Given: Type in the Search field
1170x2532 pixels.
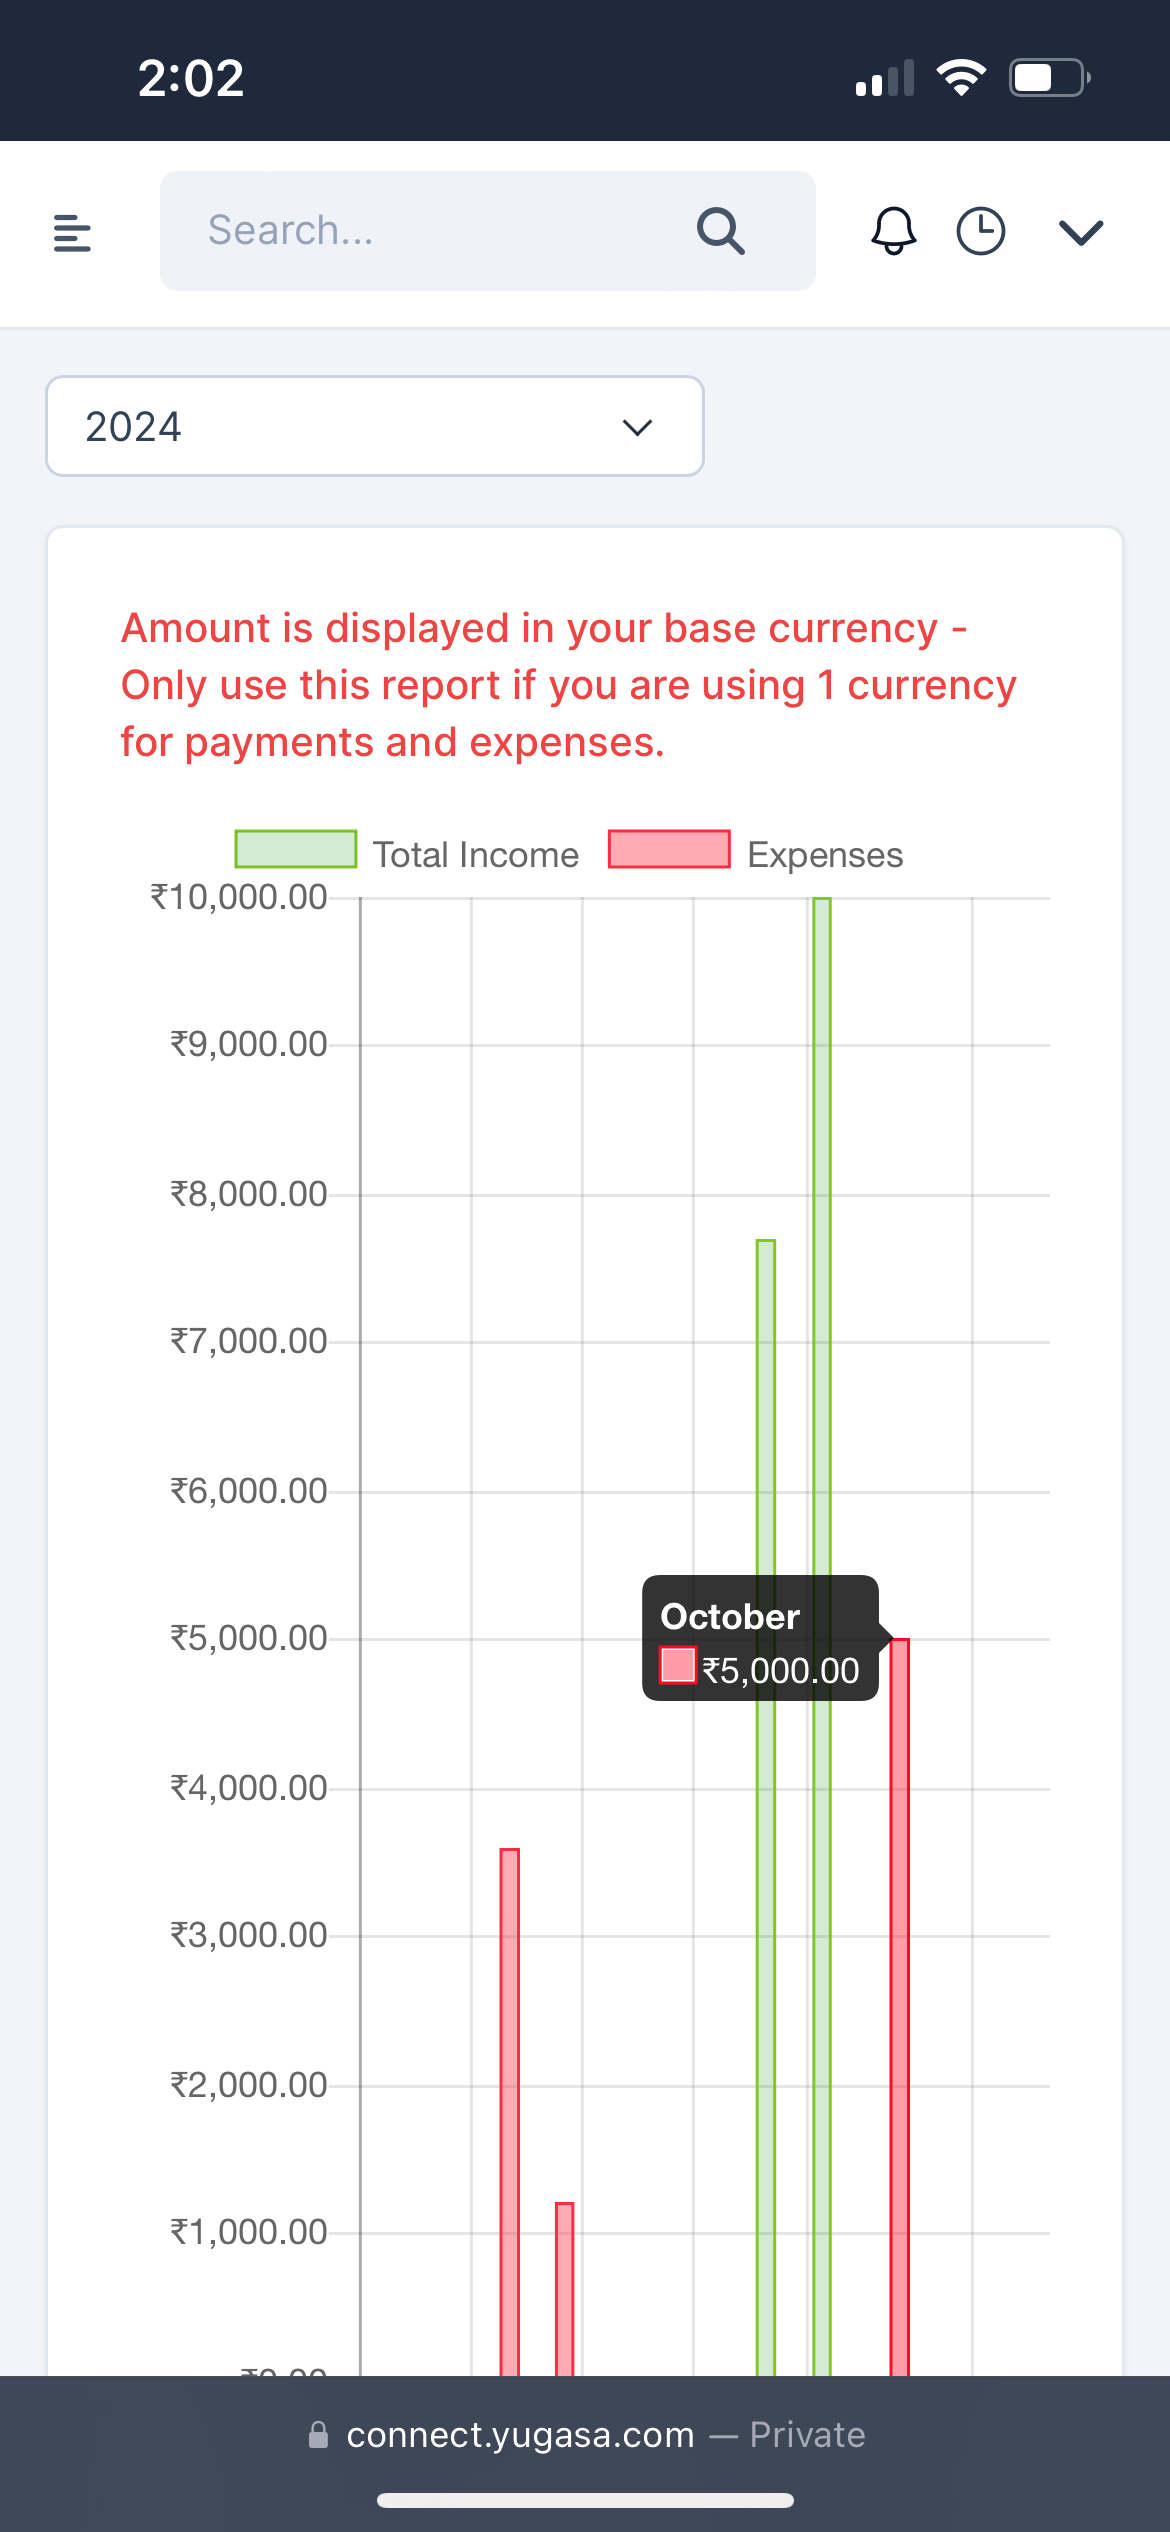Looking at the screenshot, I should (440, 231).
